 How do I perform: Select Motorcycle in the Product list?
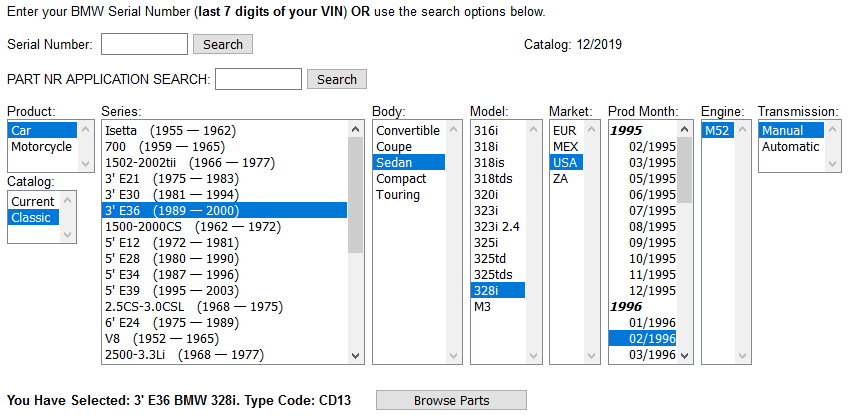[x=41, y=147]
